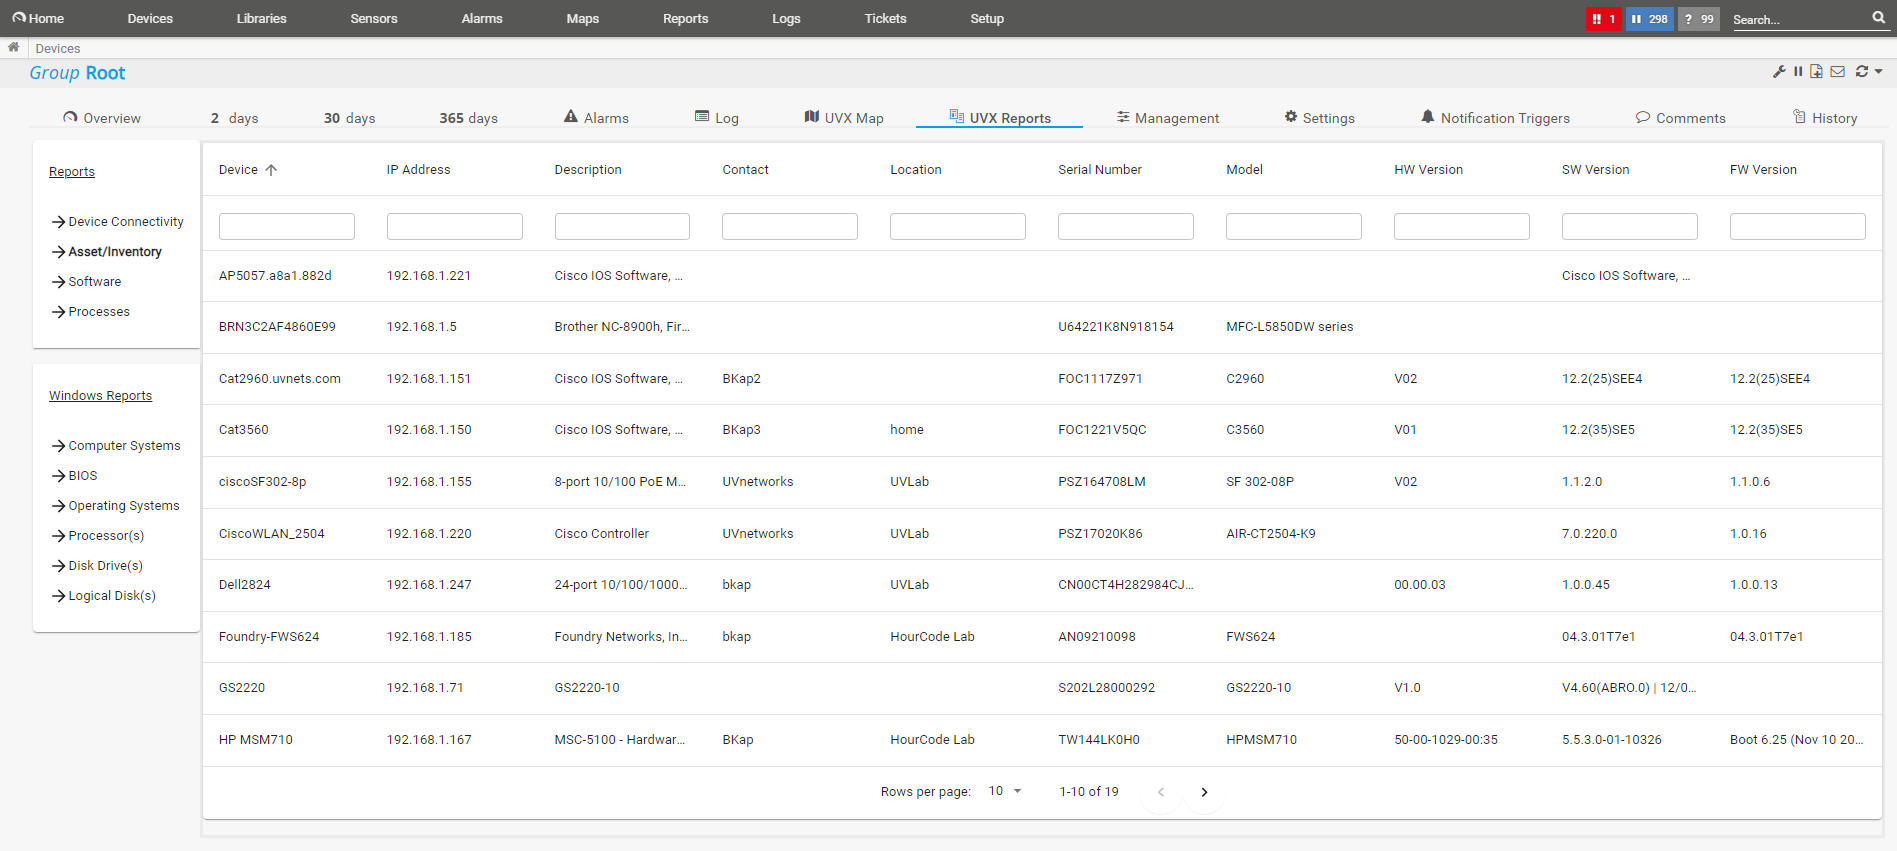Open Processes report
1897x851 pixels.
[x=91, y=312]
